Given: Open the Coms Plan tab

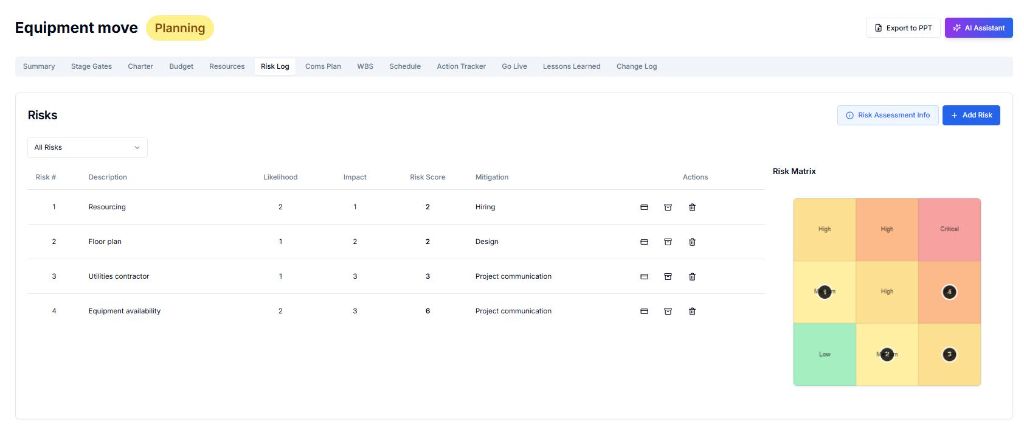Looking at the screenshot, I should point(323,67).
